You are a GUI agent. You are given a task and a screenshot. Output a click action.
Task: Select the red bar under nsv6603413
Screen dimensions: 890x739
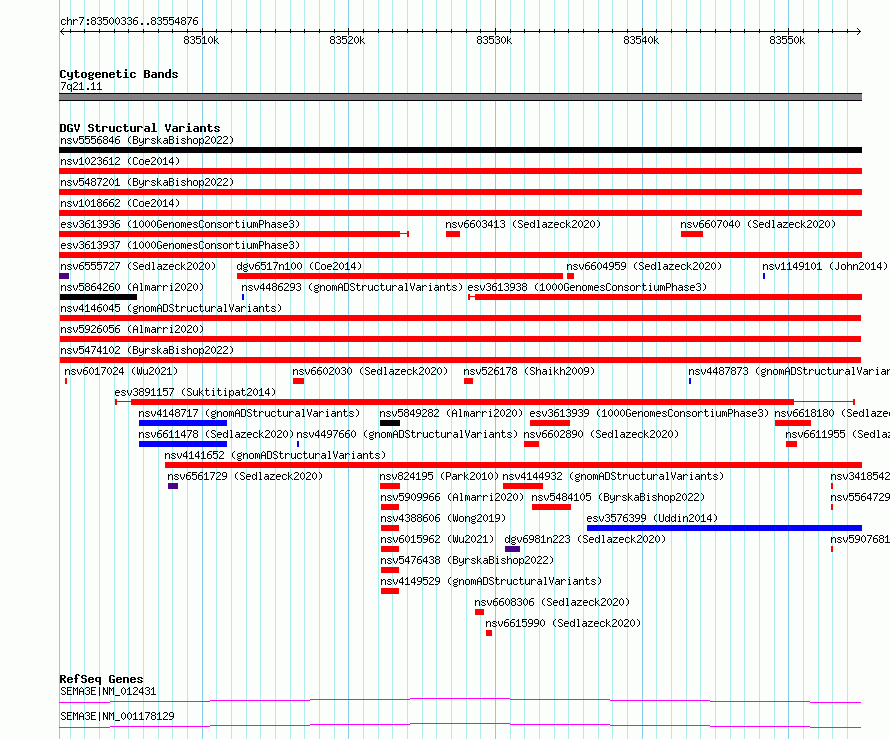[x=453, y=234]
